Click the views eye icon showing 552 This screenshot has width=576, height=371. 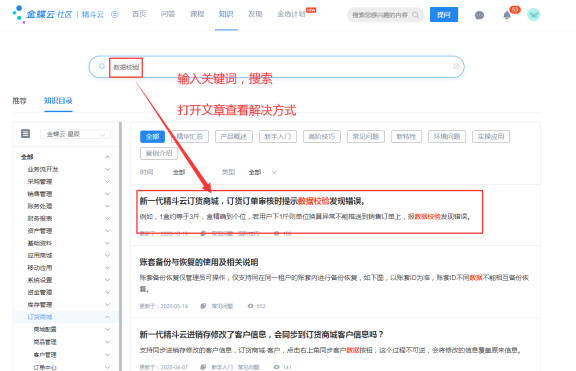pyautogui.click(x=251, y=306)
